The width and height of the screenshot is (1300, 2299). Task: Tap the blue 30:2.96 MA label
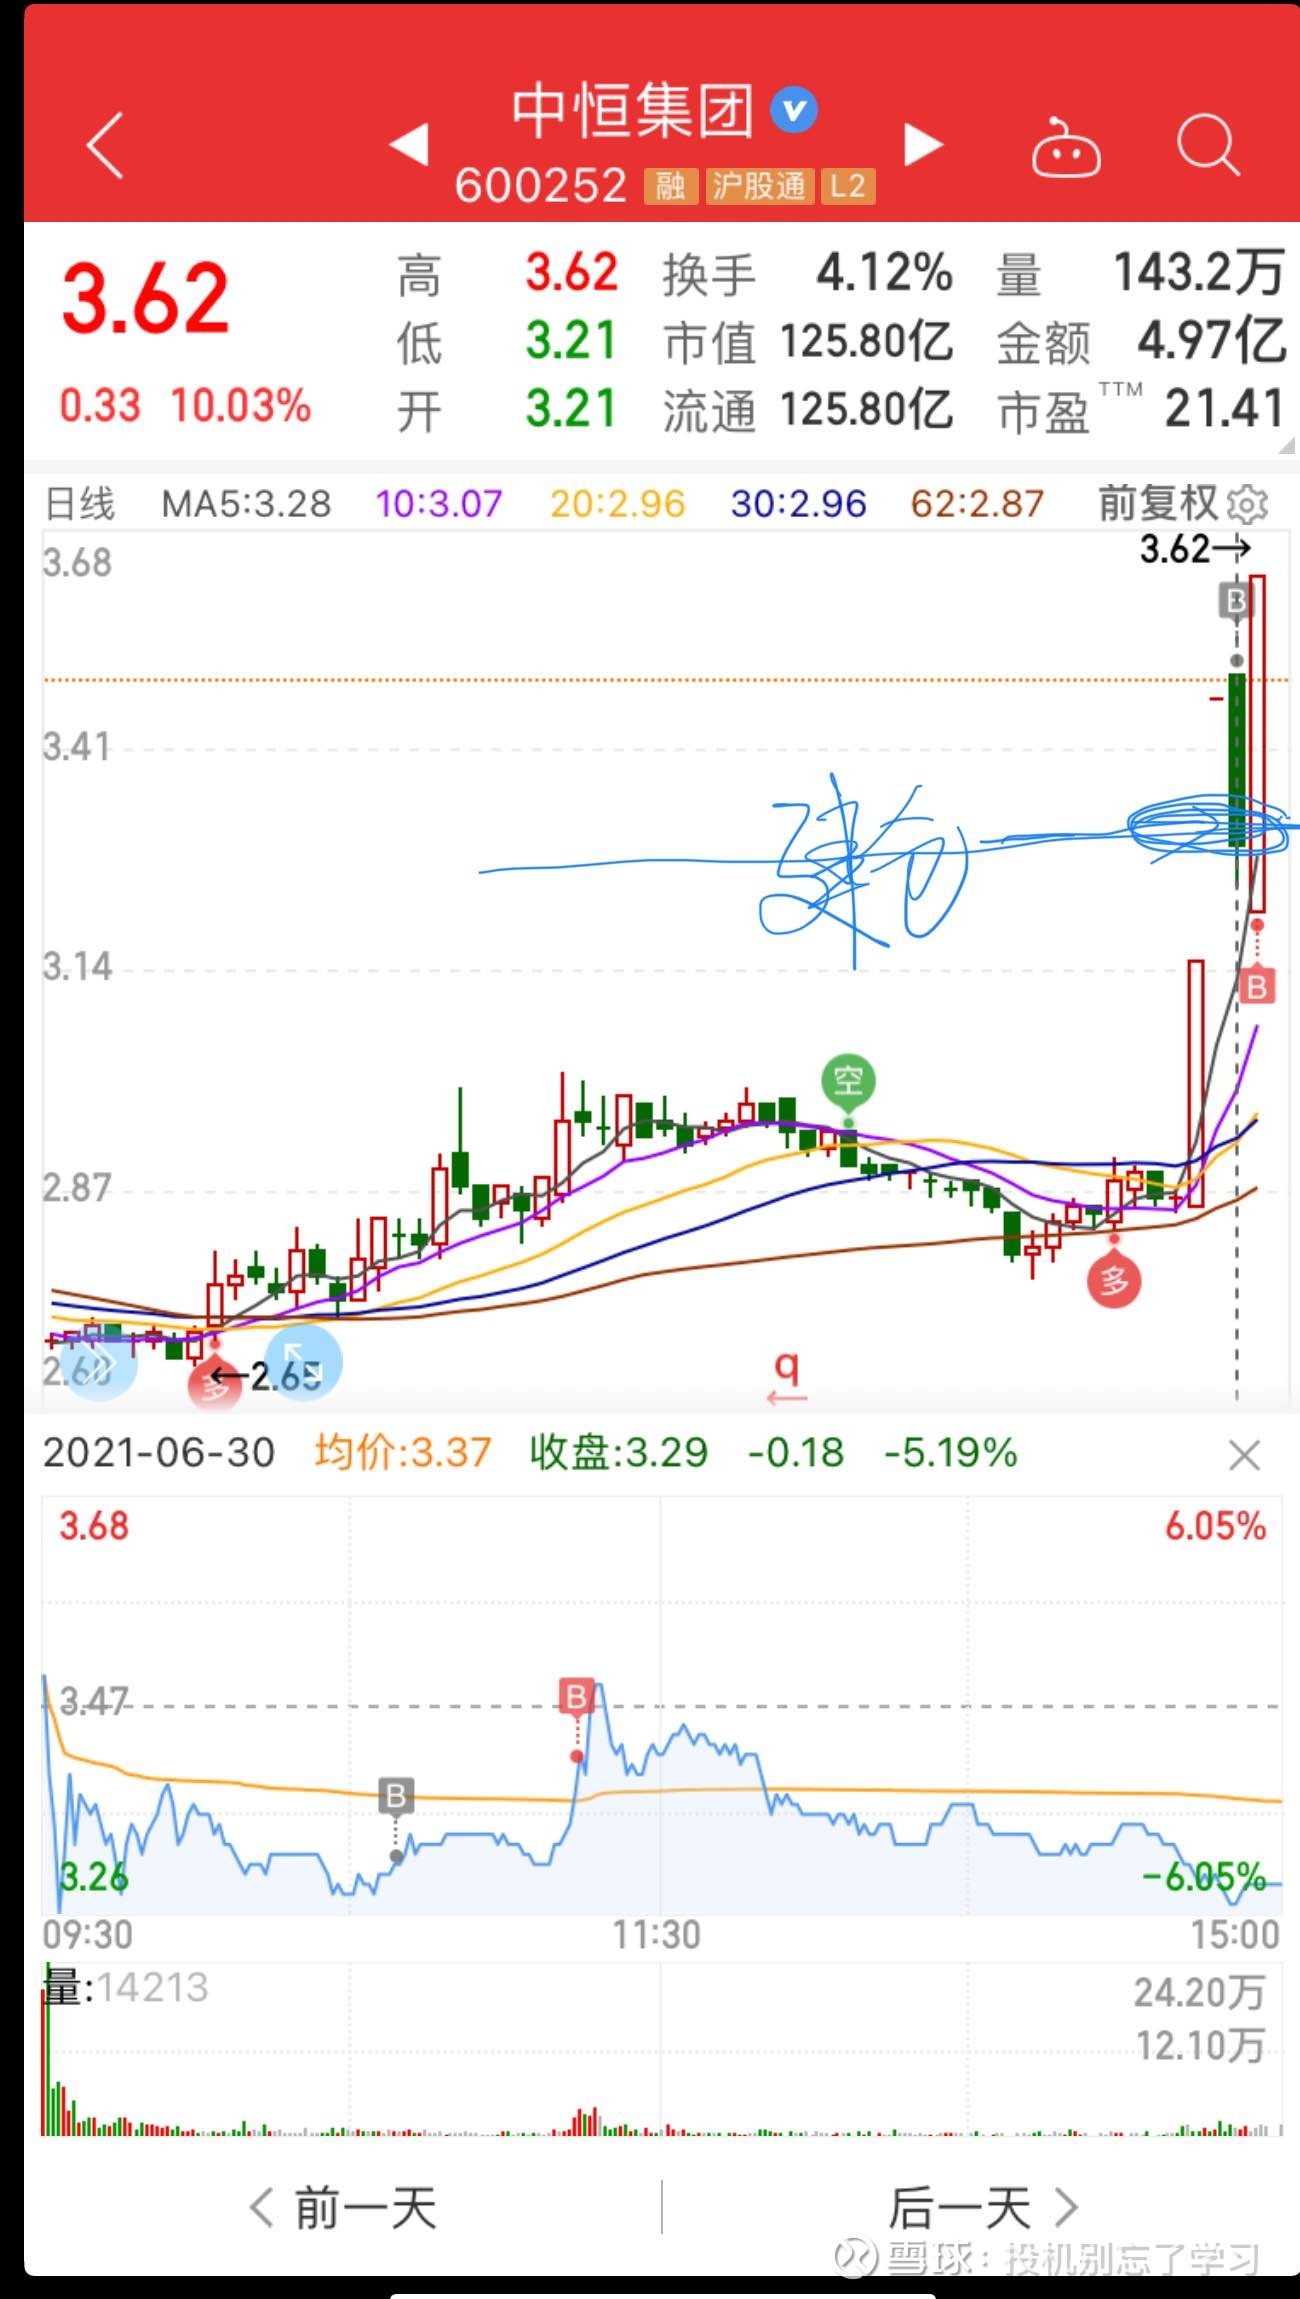(798, 504)
